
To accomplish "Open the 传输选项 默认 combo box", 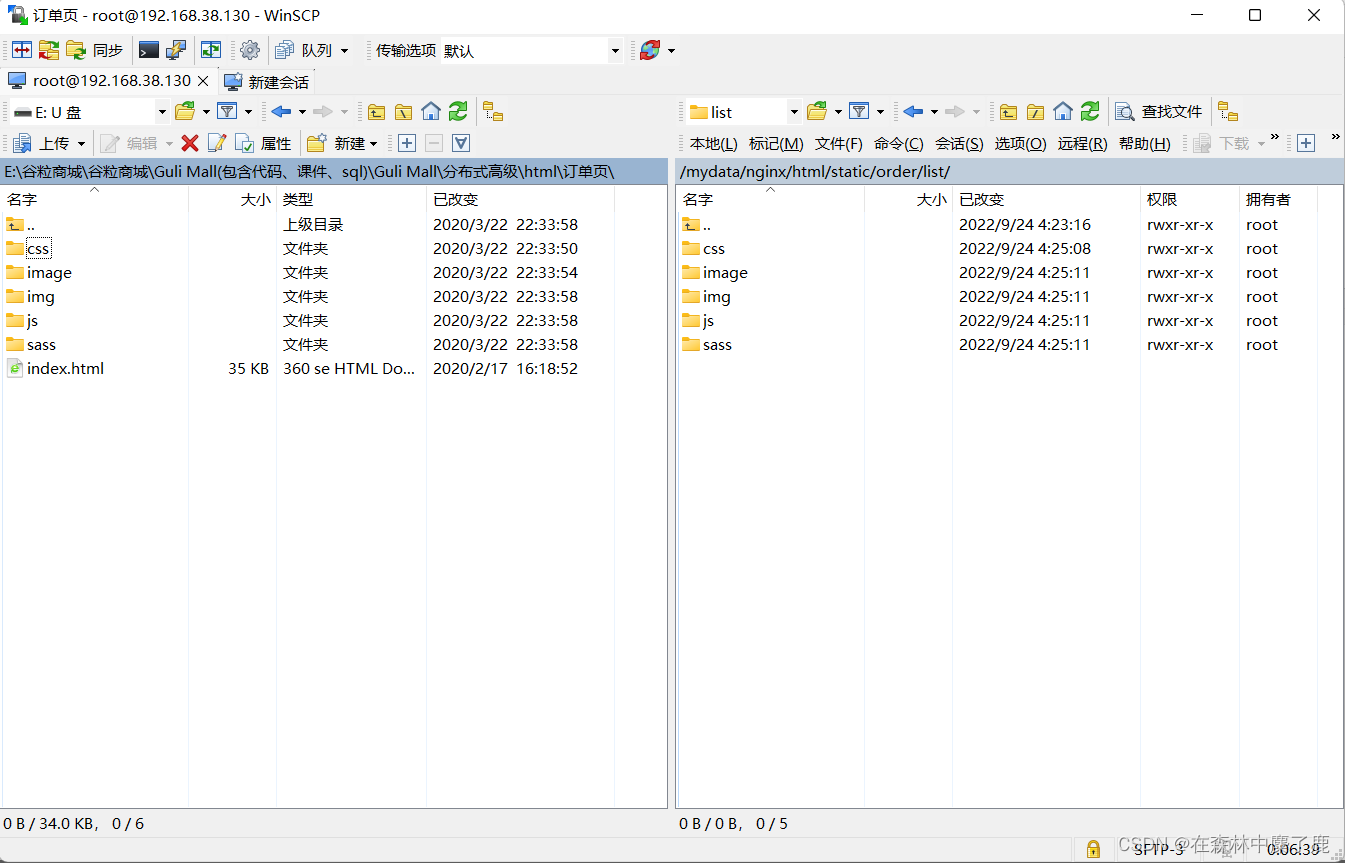I will coord(532,50).
